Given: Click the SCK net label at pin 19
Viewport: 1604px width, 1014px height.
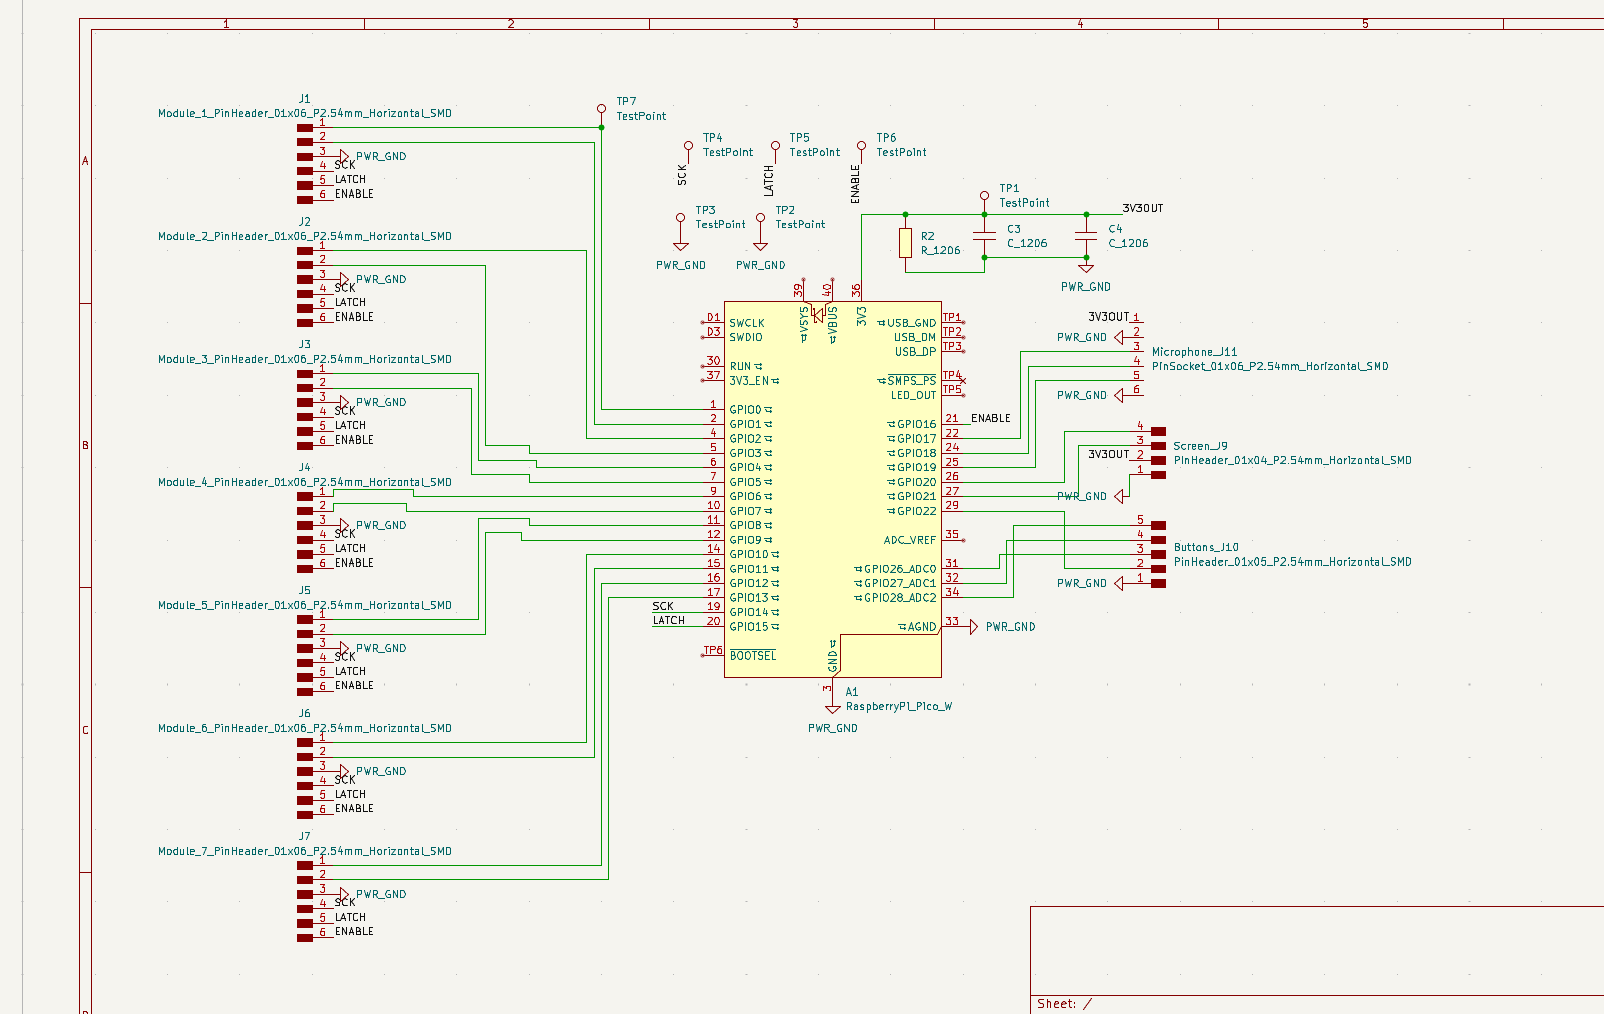Looking at the screenshot, I should coord(663,607).
